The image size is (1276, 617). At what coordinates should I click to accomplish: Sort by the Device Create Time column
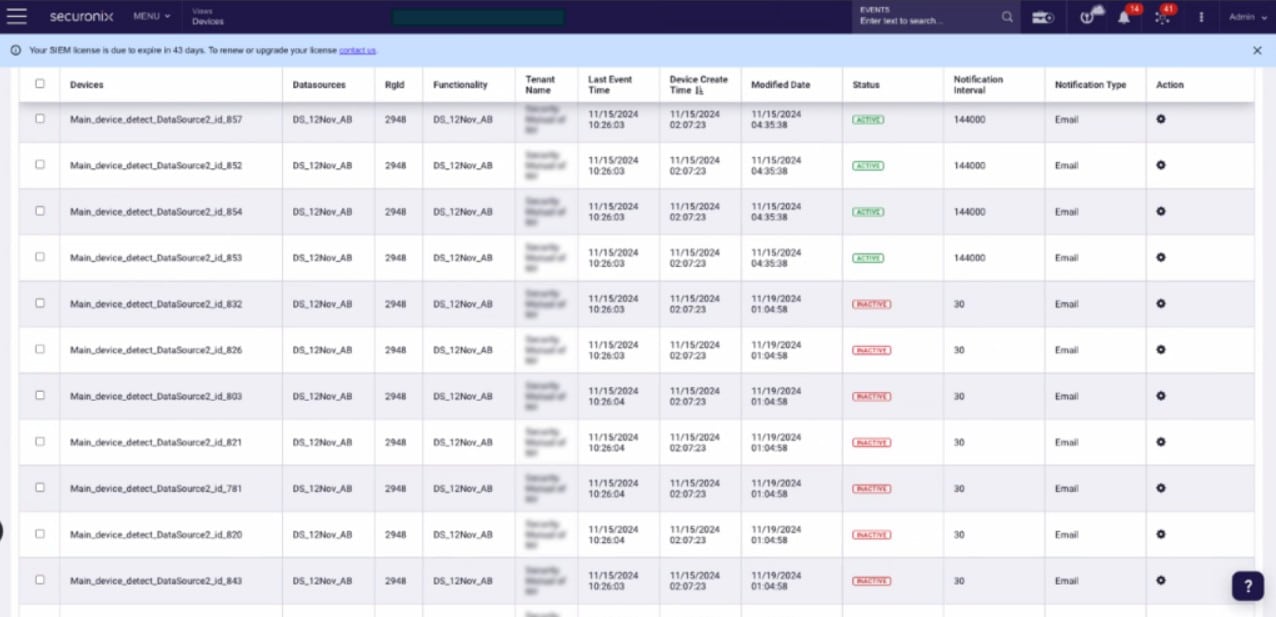[699, 85]
